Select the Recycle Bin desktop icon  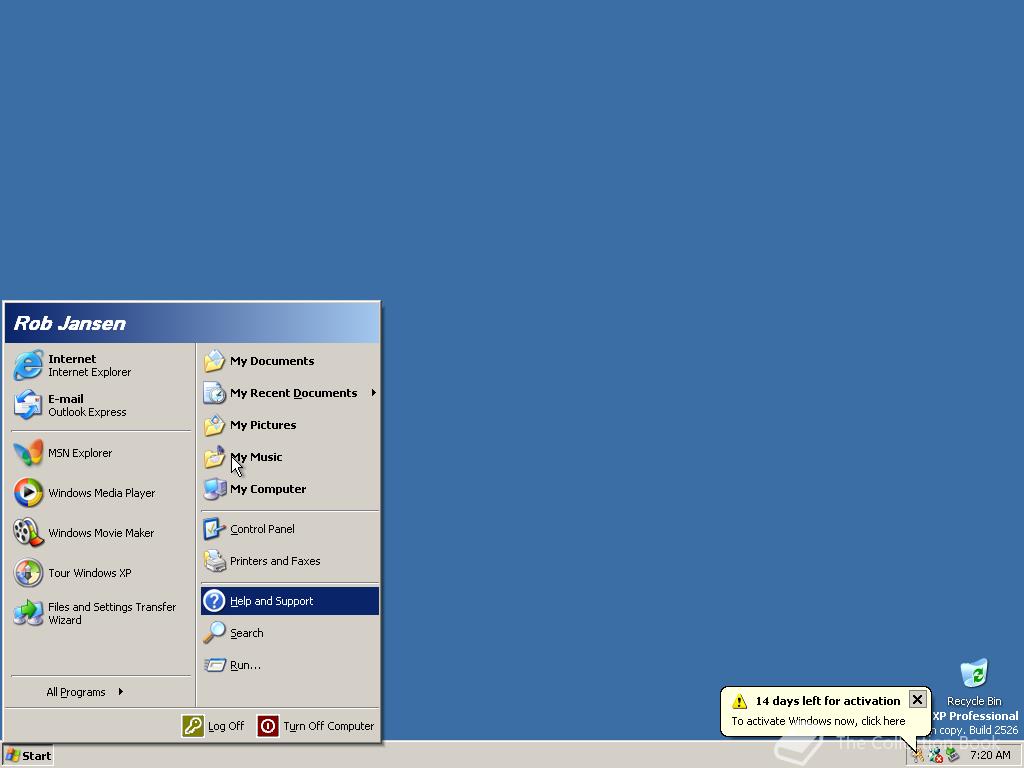point(974,683)
